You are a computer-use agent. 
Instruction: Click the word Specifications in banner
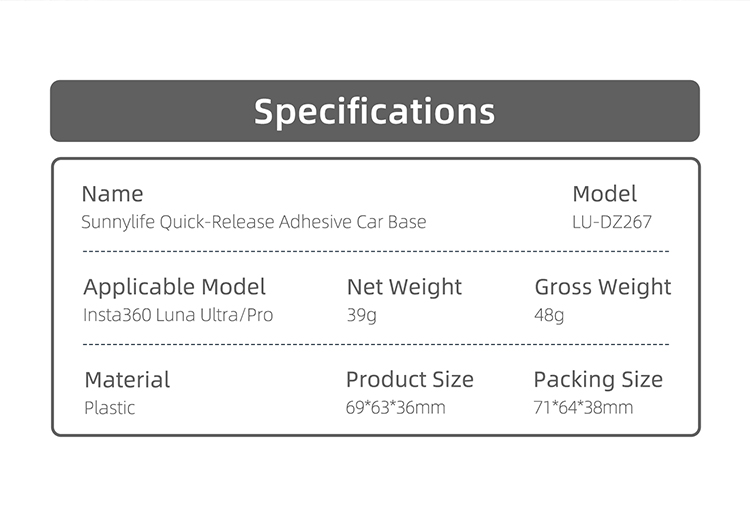click(375, 112)
